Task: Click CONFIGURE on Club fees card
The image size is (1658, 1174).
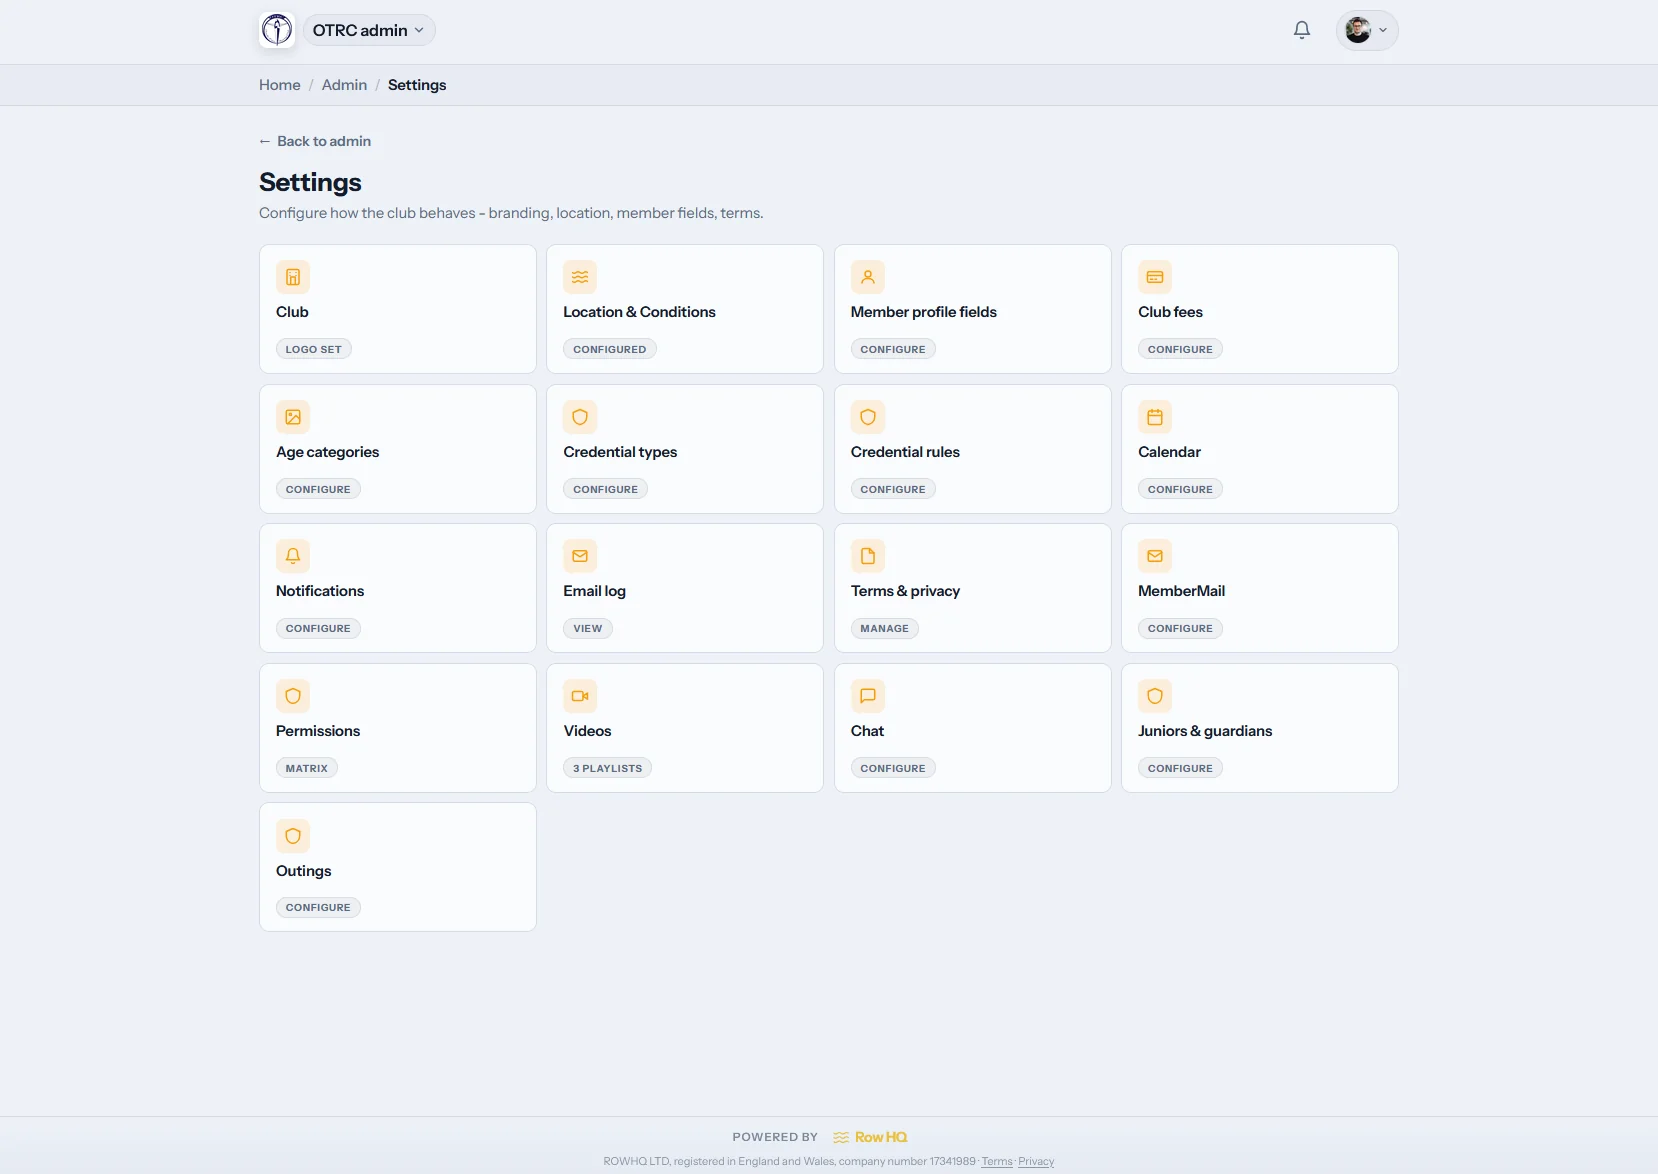Action: [x=1180, y=349]
